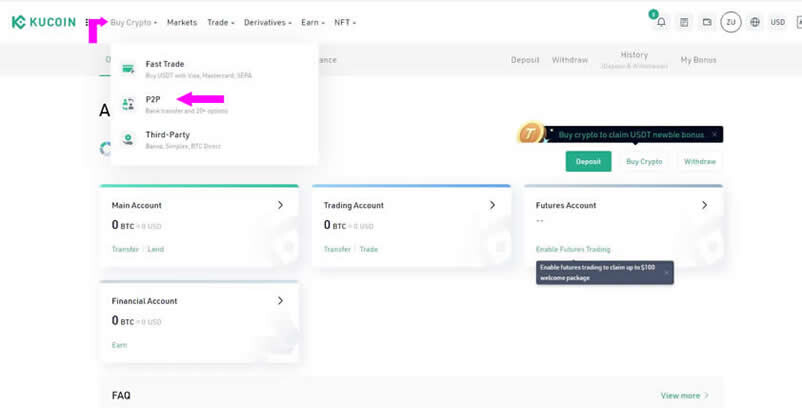
Task: Click the Main Account title
Action: 137,205
